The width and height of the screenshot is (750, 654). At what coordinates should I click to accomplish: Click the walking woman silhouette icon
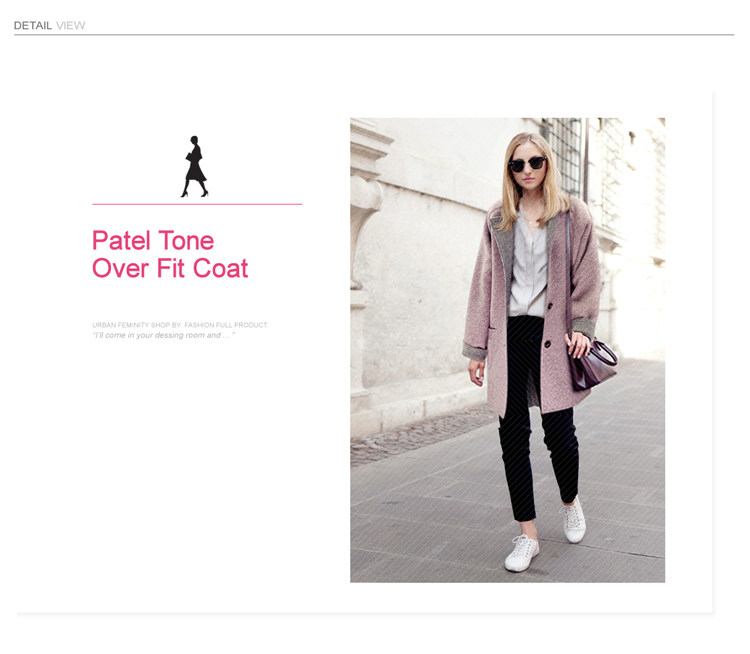coord(195,166)
